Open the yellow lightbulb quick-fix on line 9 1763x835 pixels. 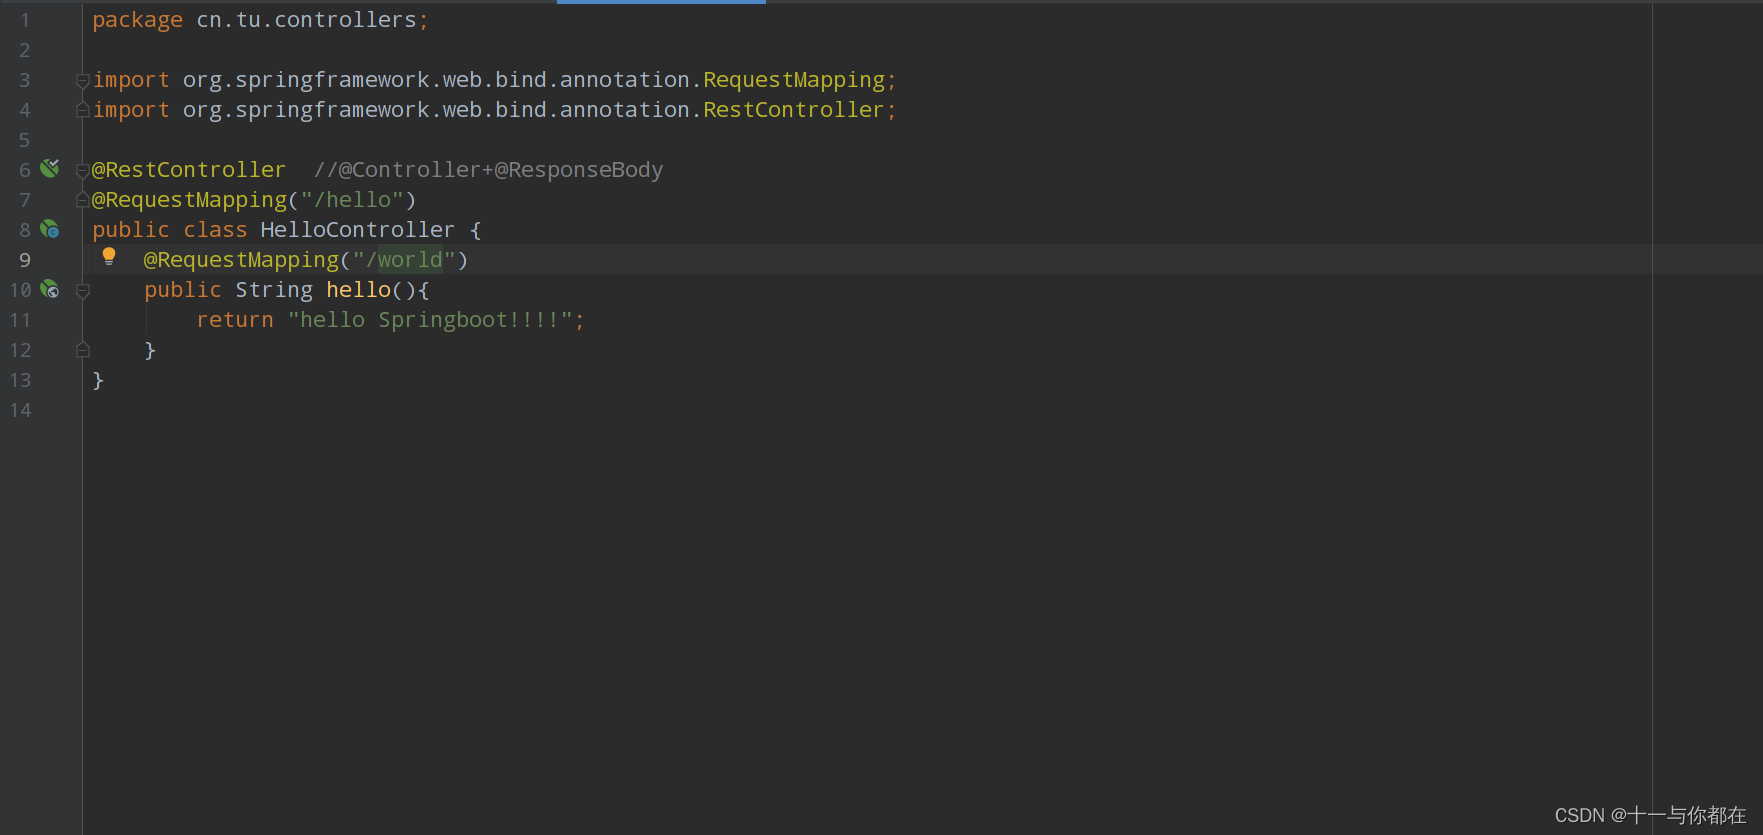(109, 258)
